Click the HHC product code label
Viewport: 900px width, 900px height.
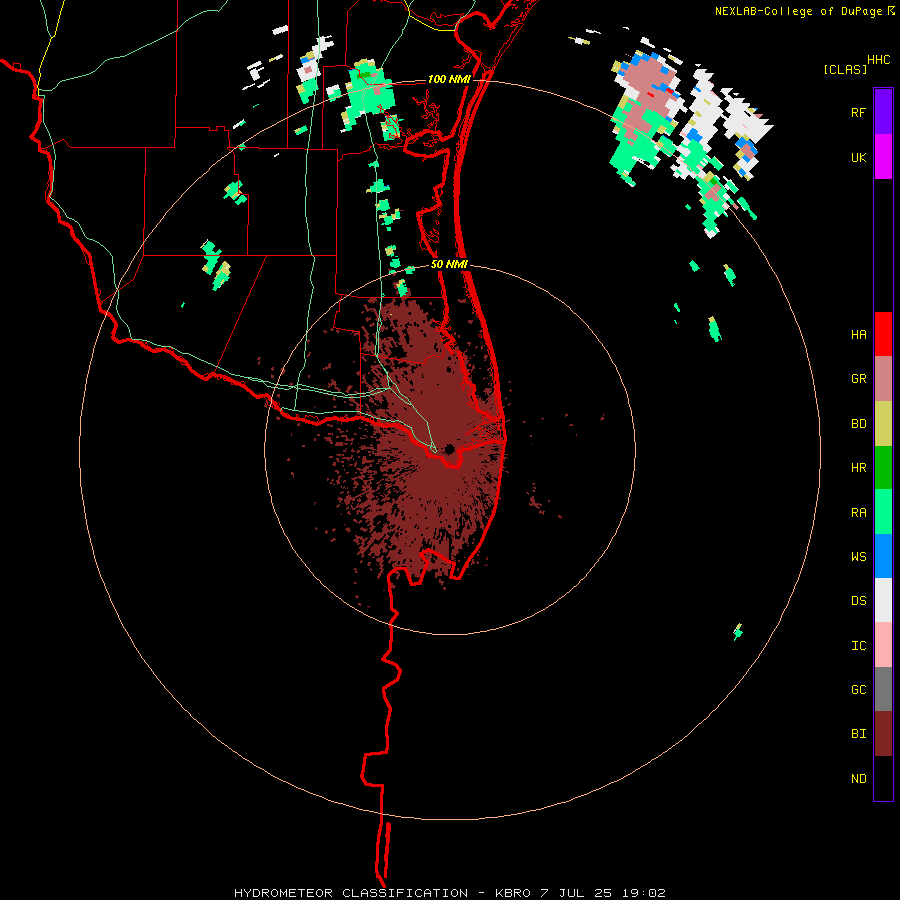[x=878, y=60]
